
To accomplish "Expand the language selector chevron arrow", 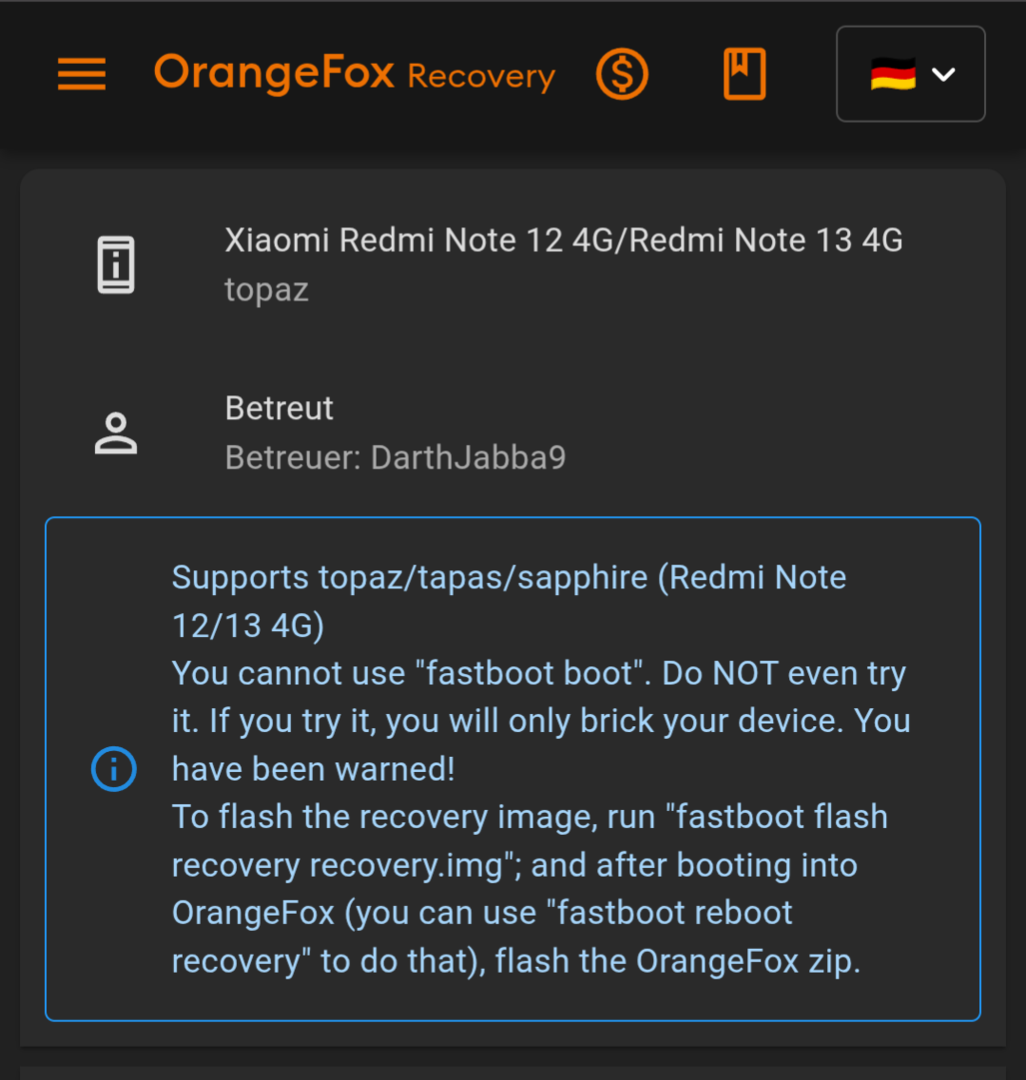I will pyautogui.click(x=944, y=74).
